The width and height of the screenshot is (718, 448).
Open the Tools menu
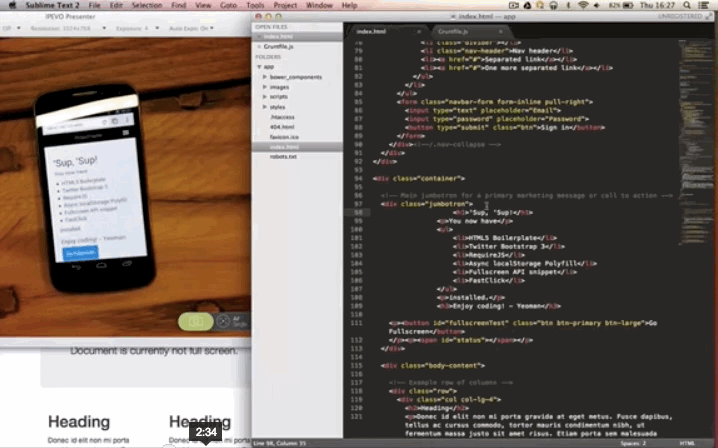pyautogui.click(x=255, y=5)
